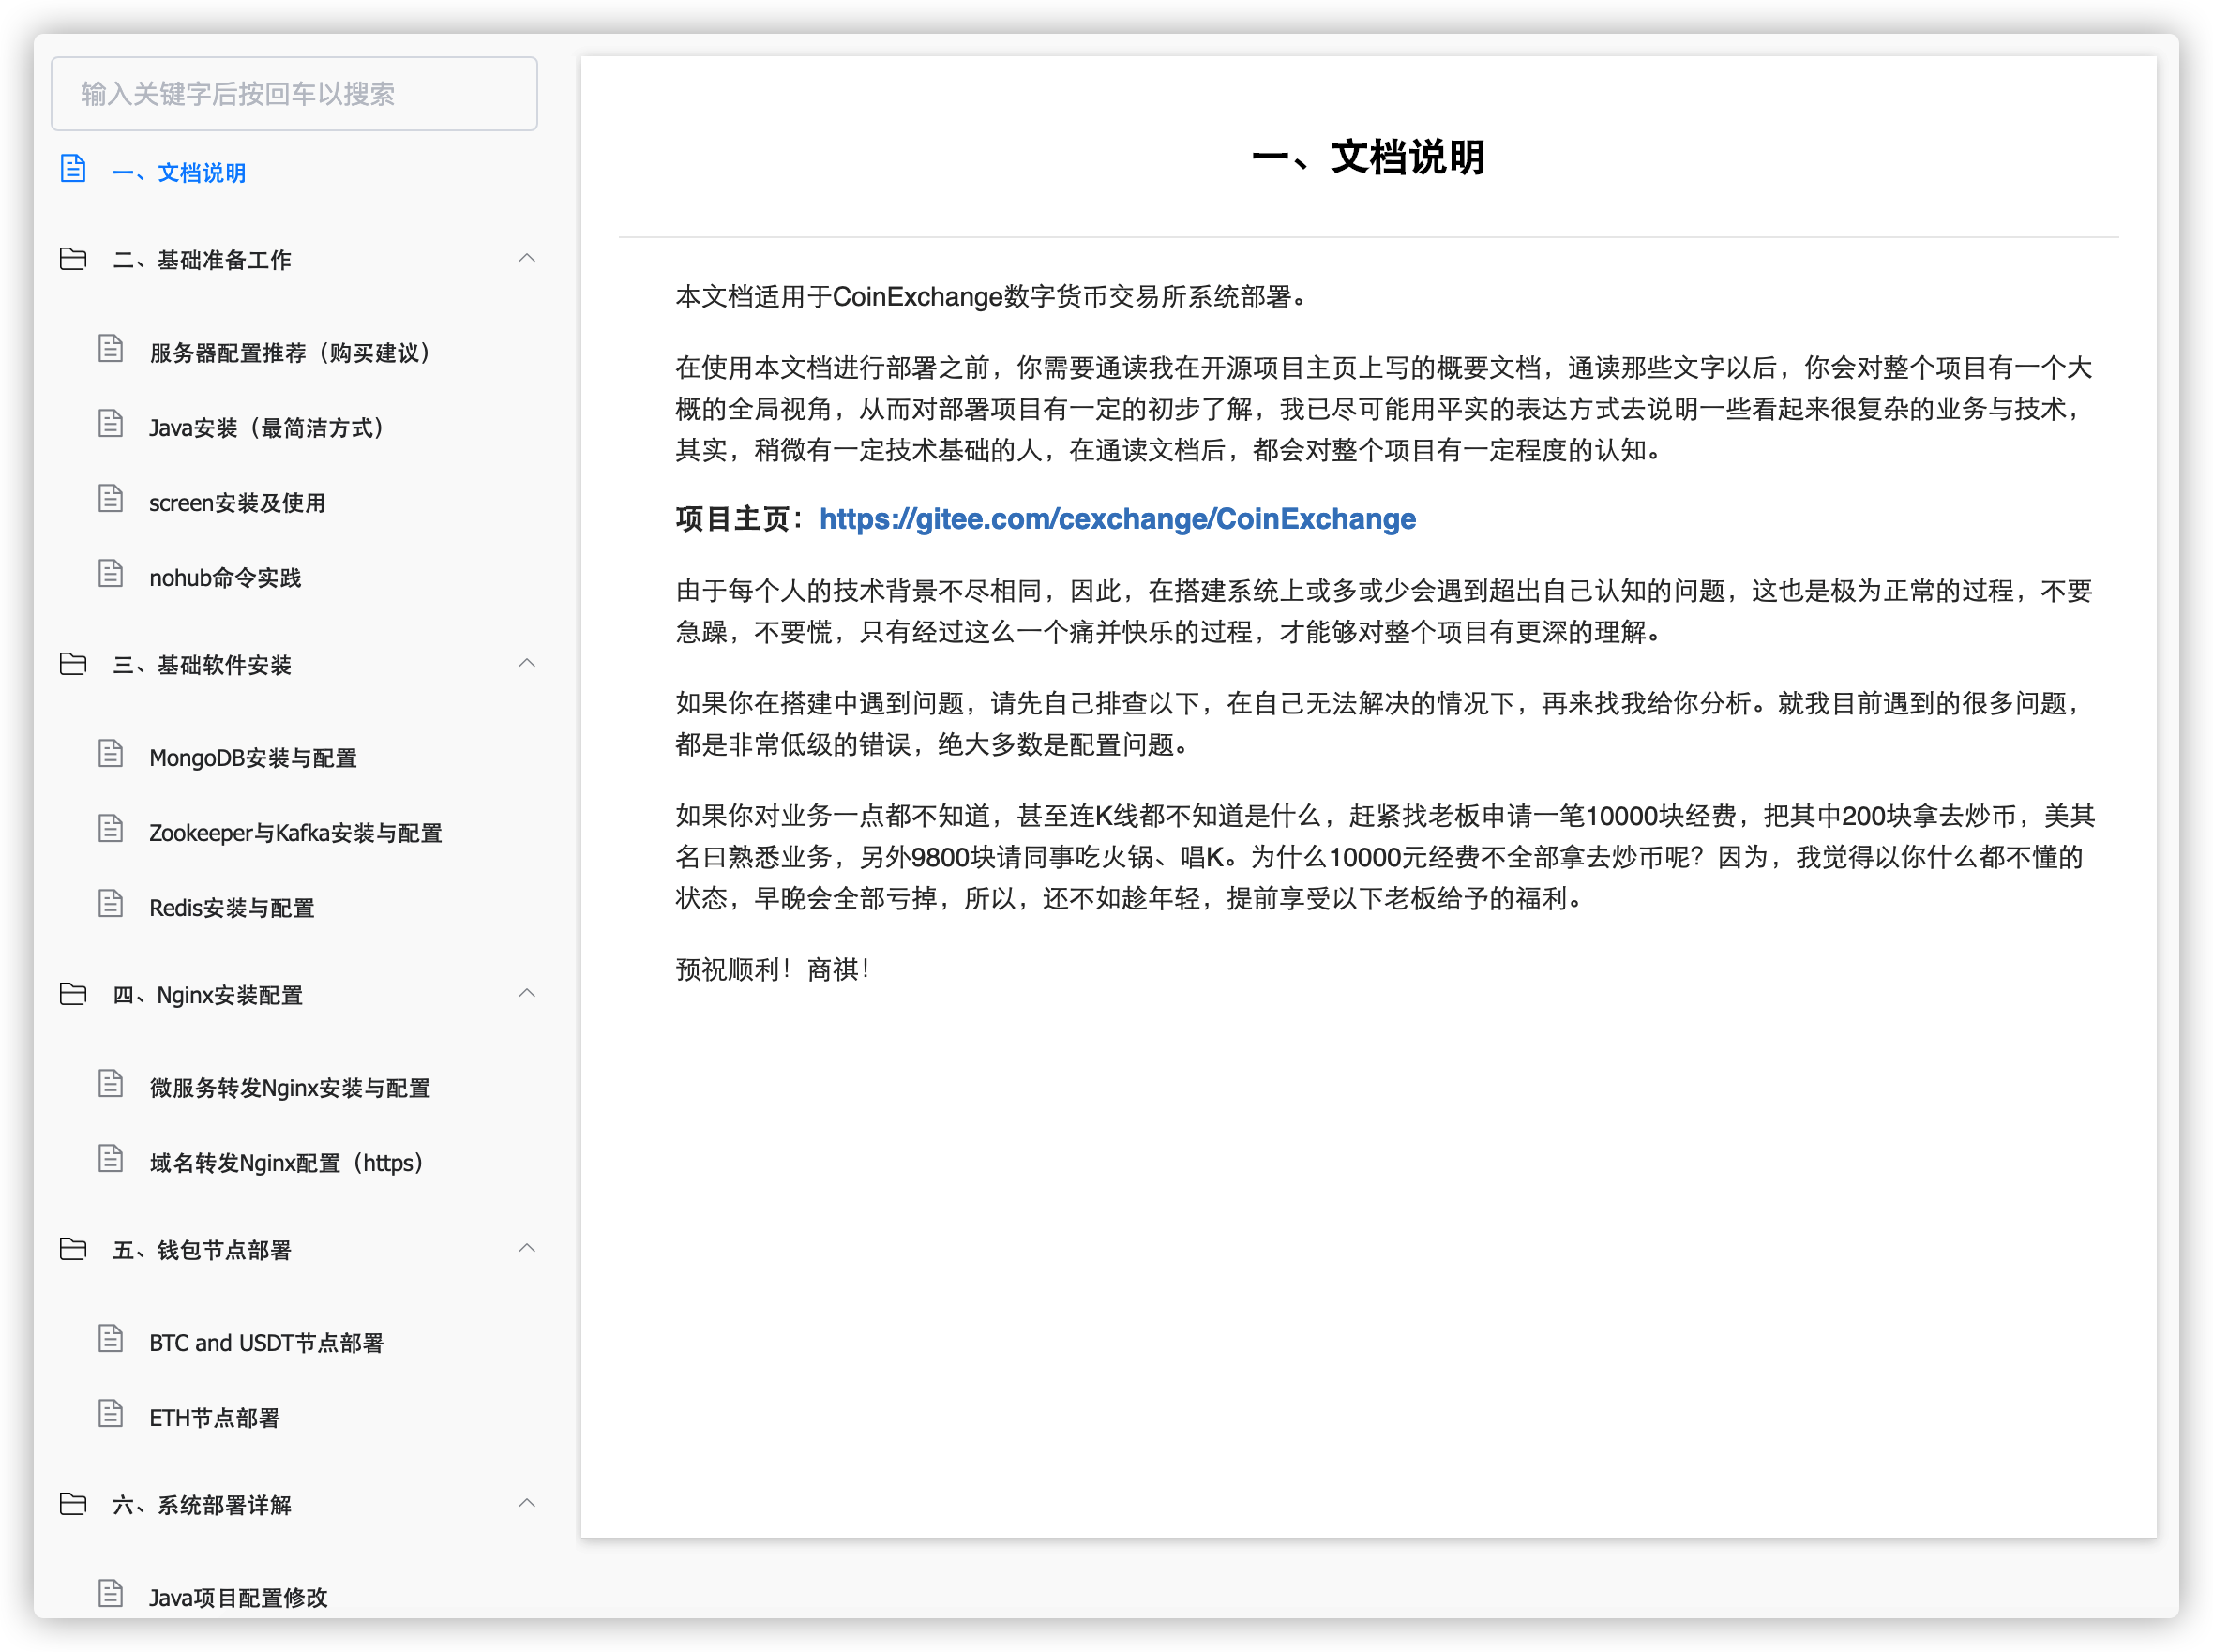
Task: Click folder icon beside 二、基础准备工作
Action: click(73, 259)
